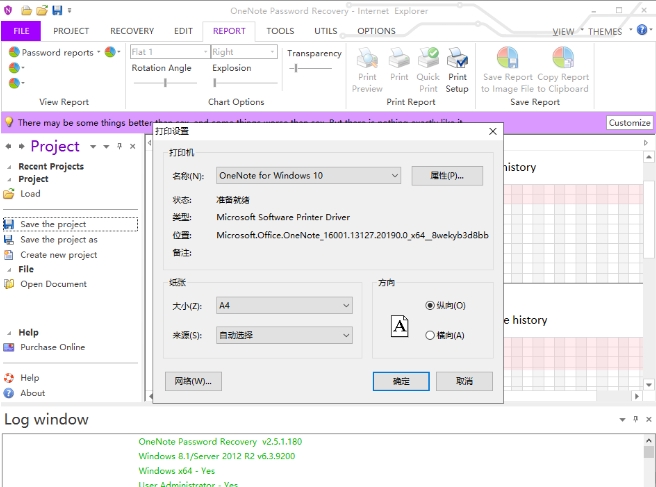Viewport: 656px width, 487px height.
Task: Click Save Report to Image File icon
Action: point(507,58)
